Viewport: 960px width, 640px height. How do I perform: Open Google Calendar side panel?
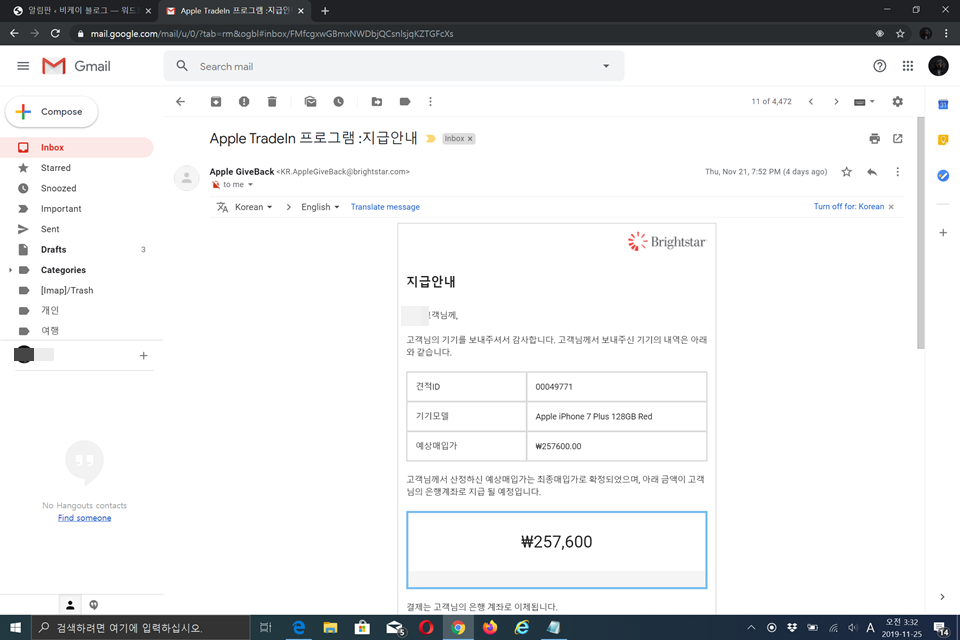(x=943, y=105)
